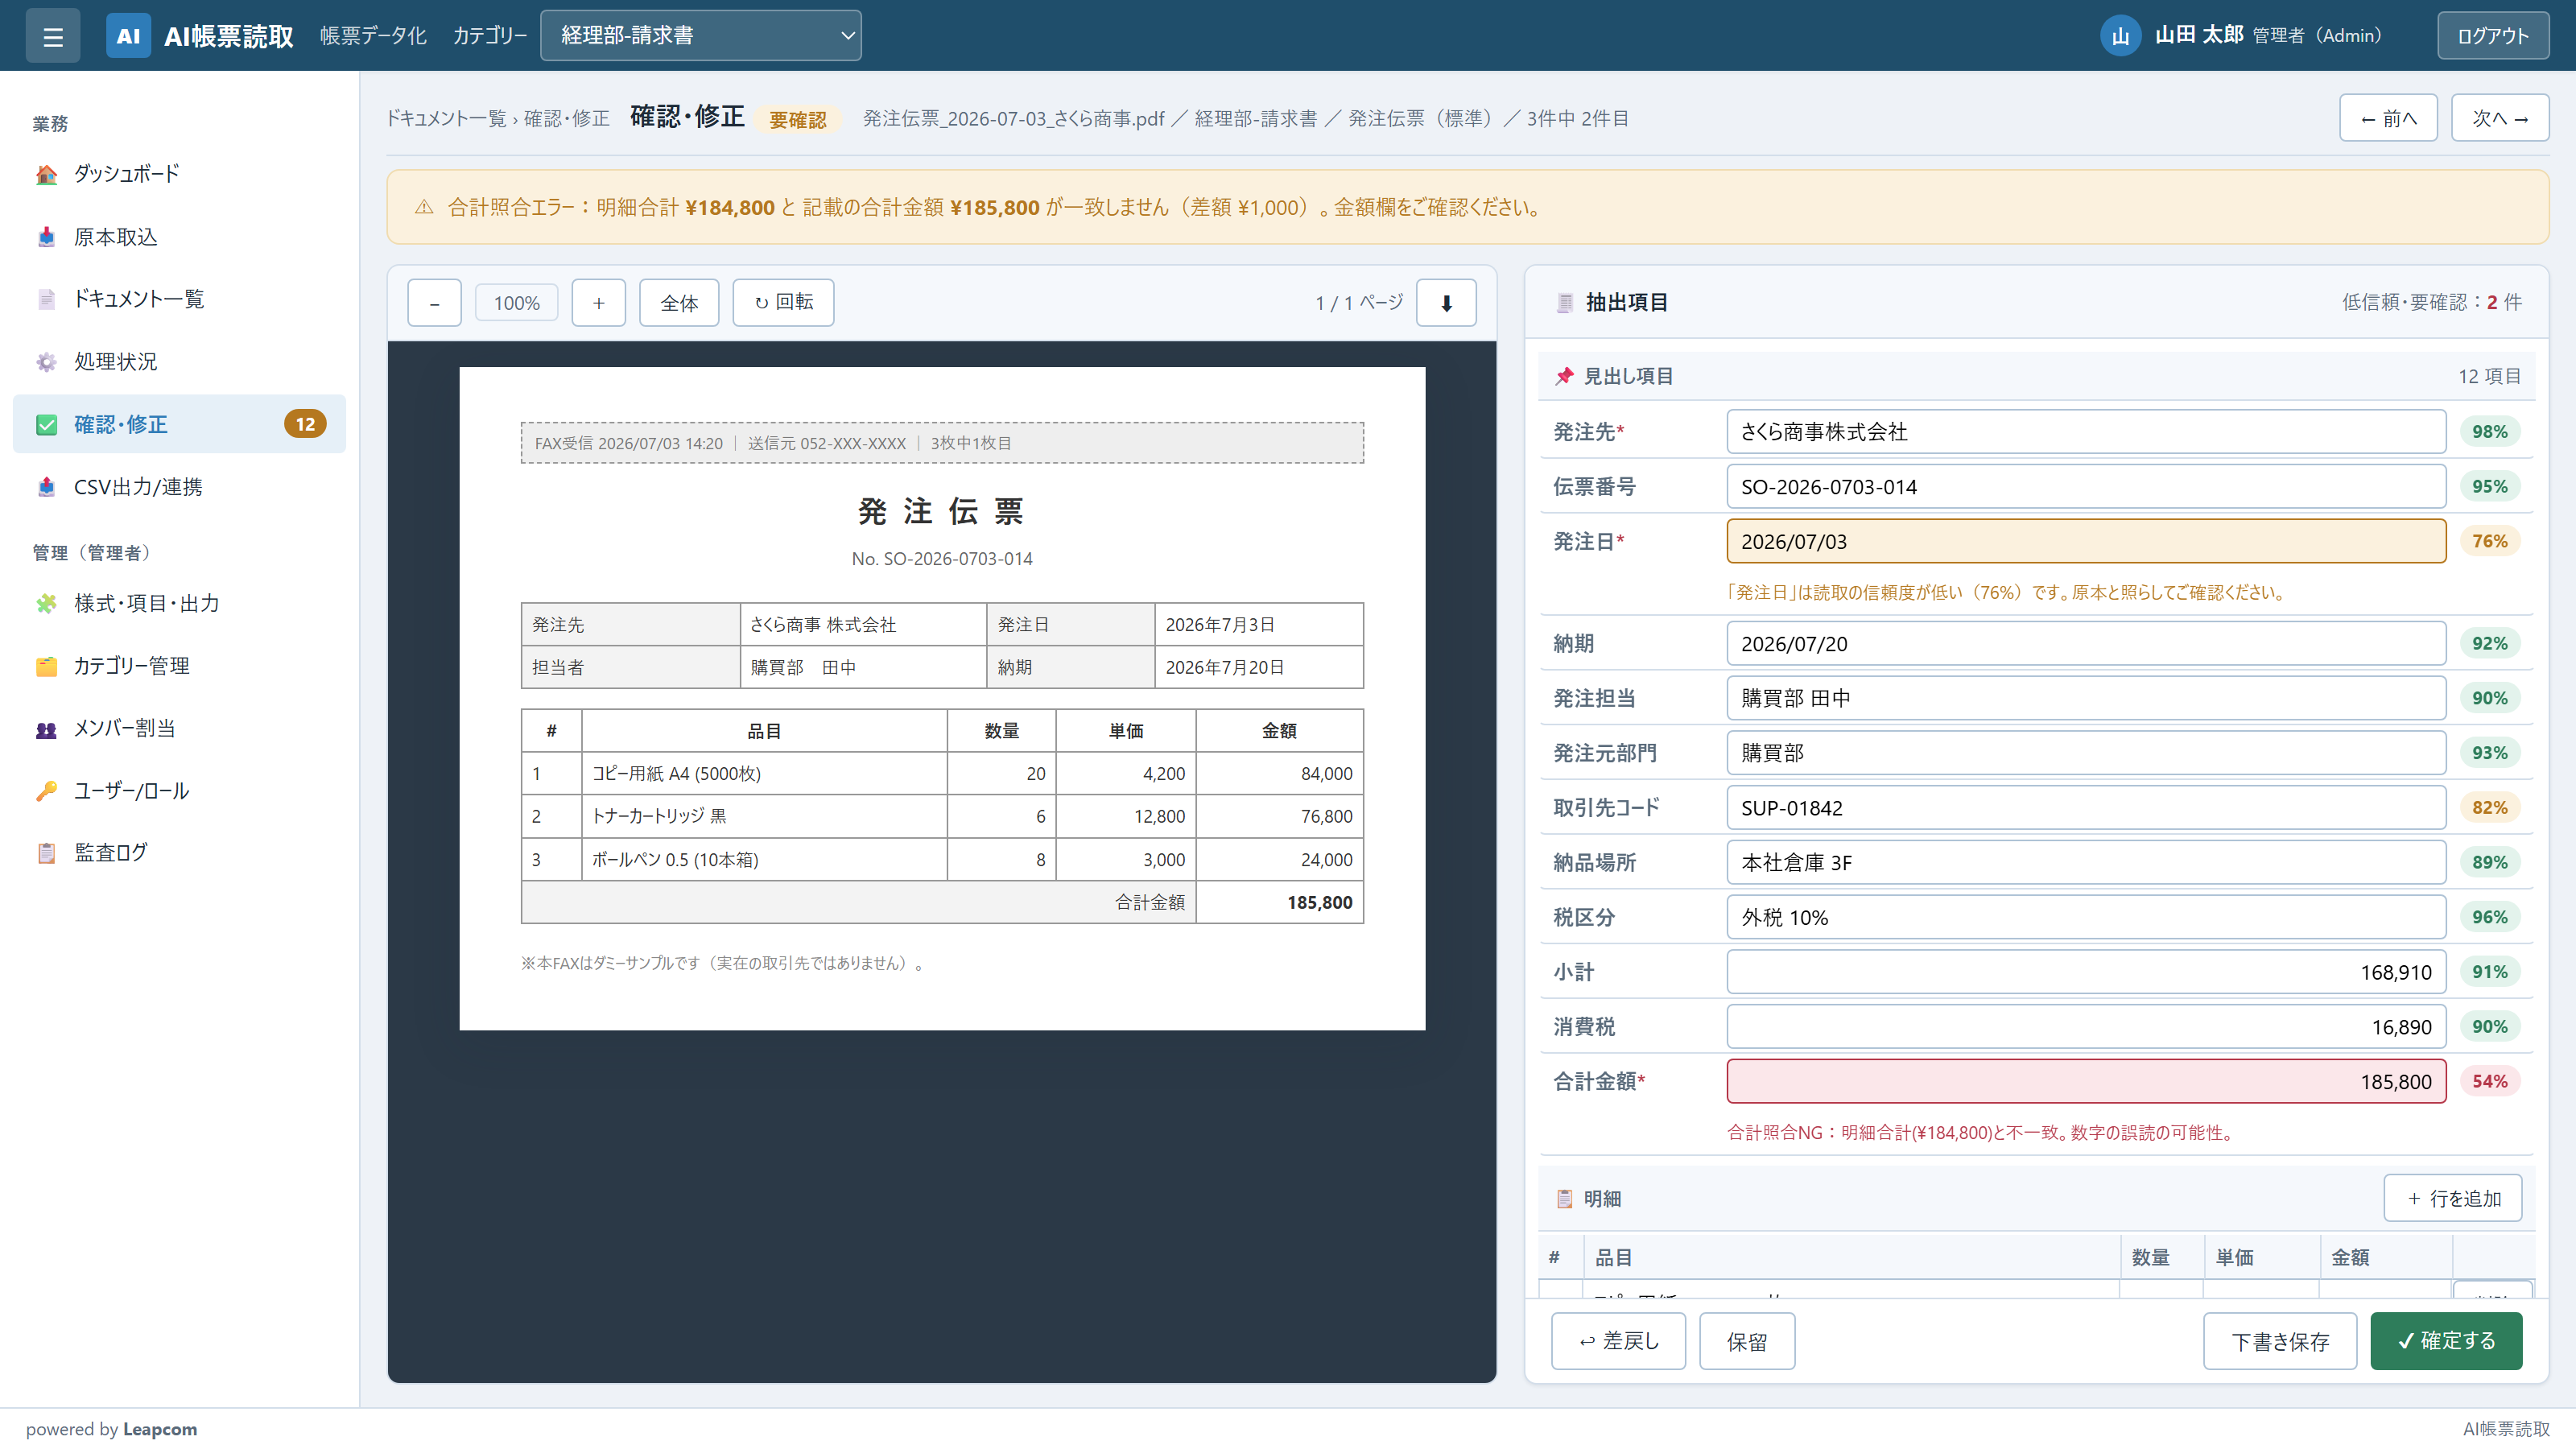
Task: Click the 発注担当 input field
Action: pos(2086,698)
